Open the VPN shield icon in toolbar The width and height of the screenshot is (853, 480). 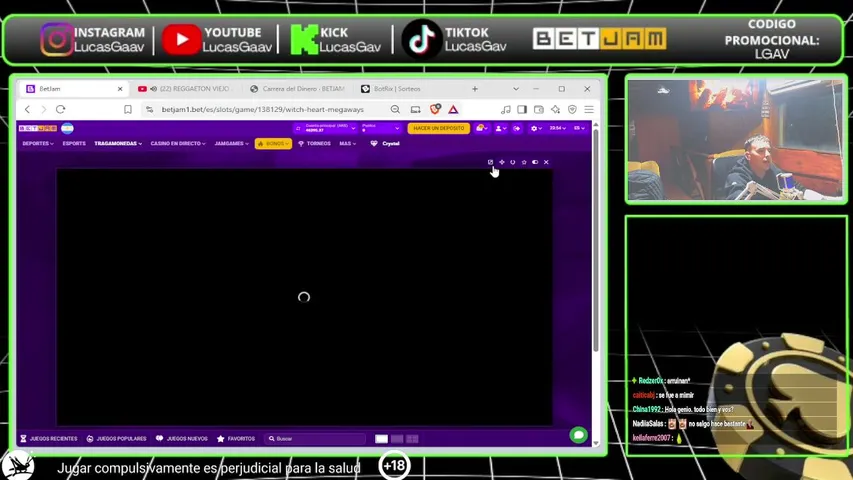(572, 109)
